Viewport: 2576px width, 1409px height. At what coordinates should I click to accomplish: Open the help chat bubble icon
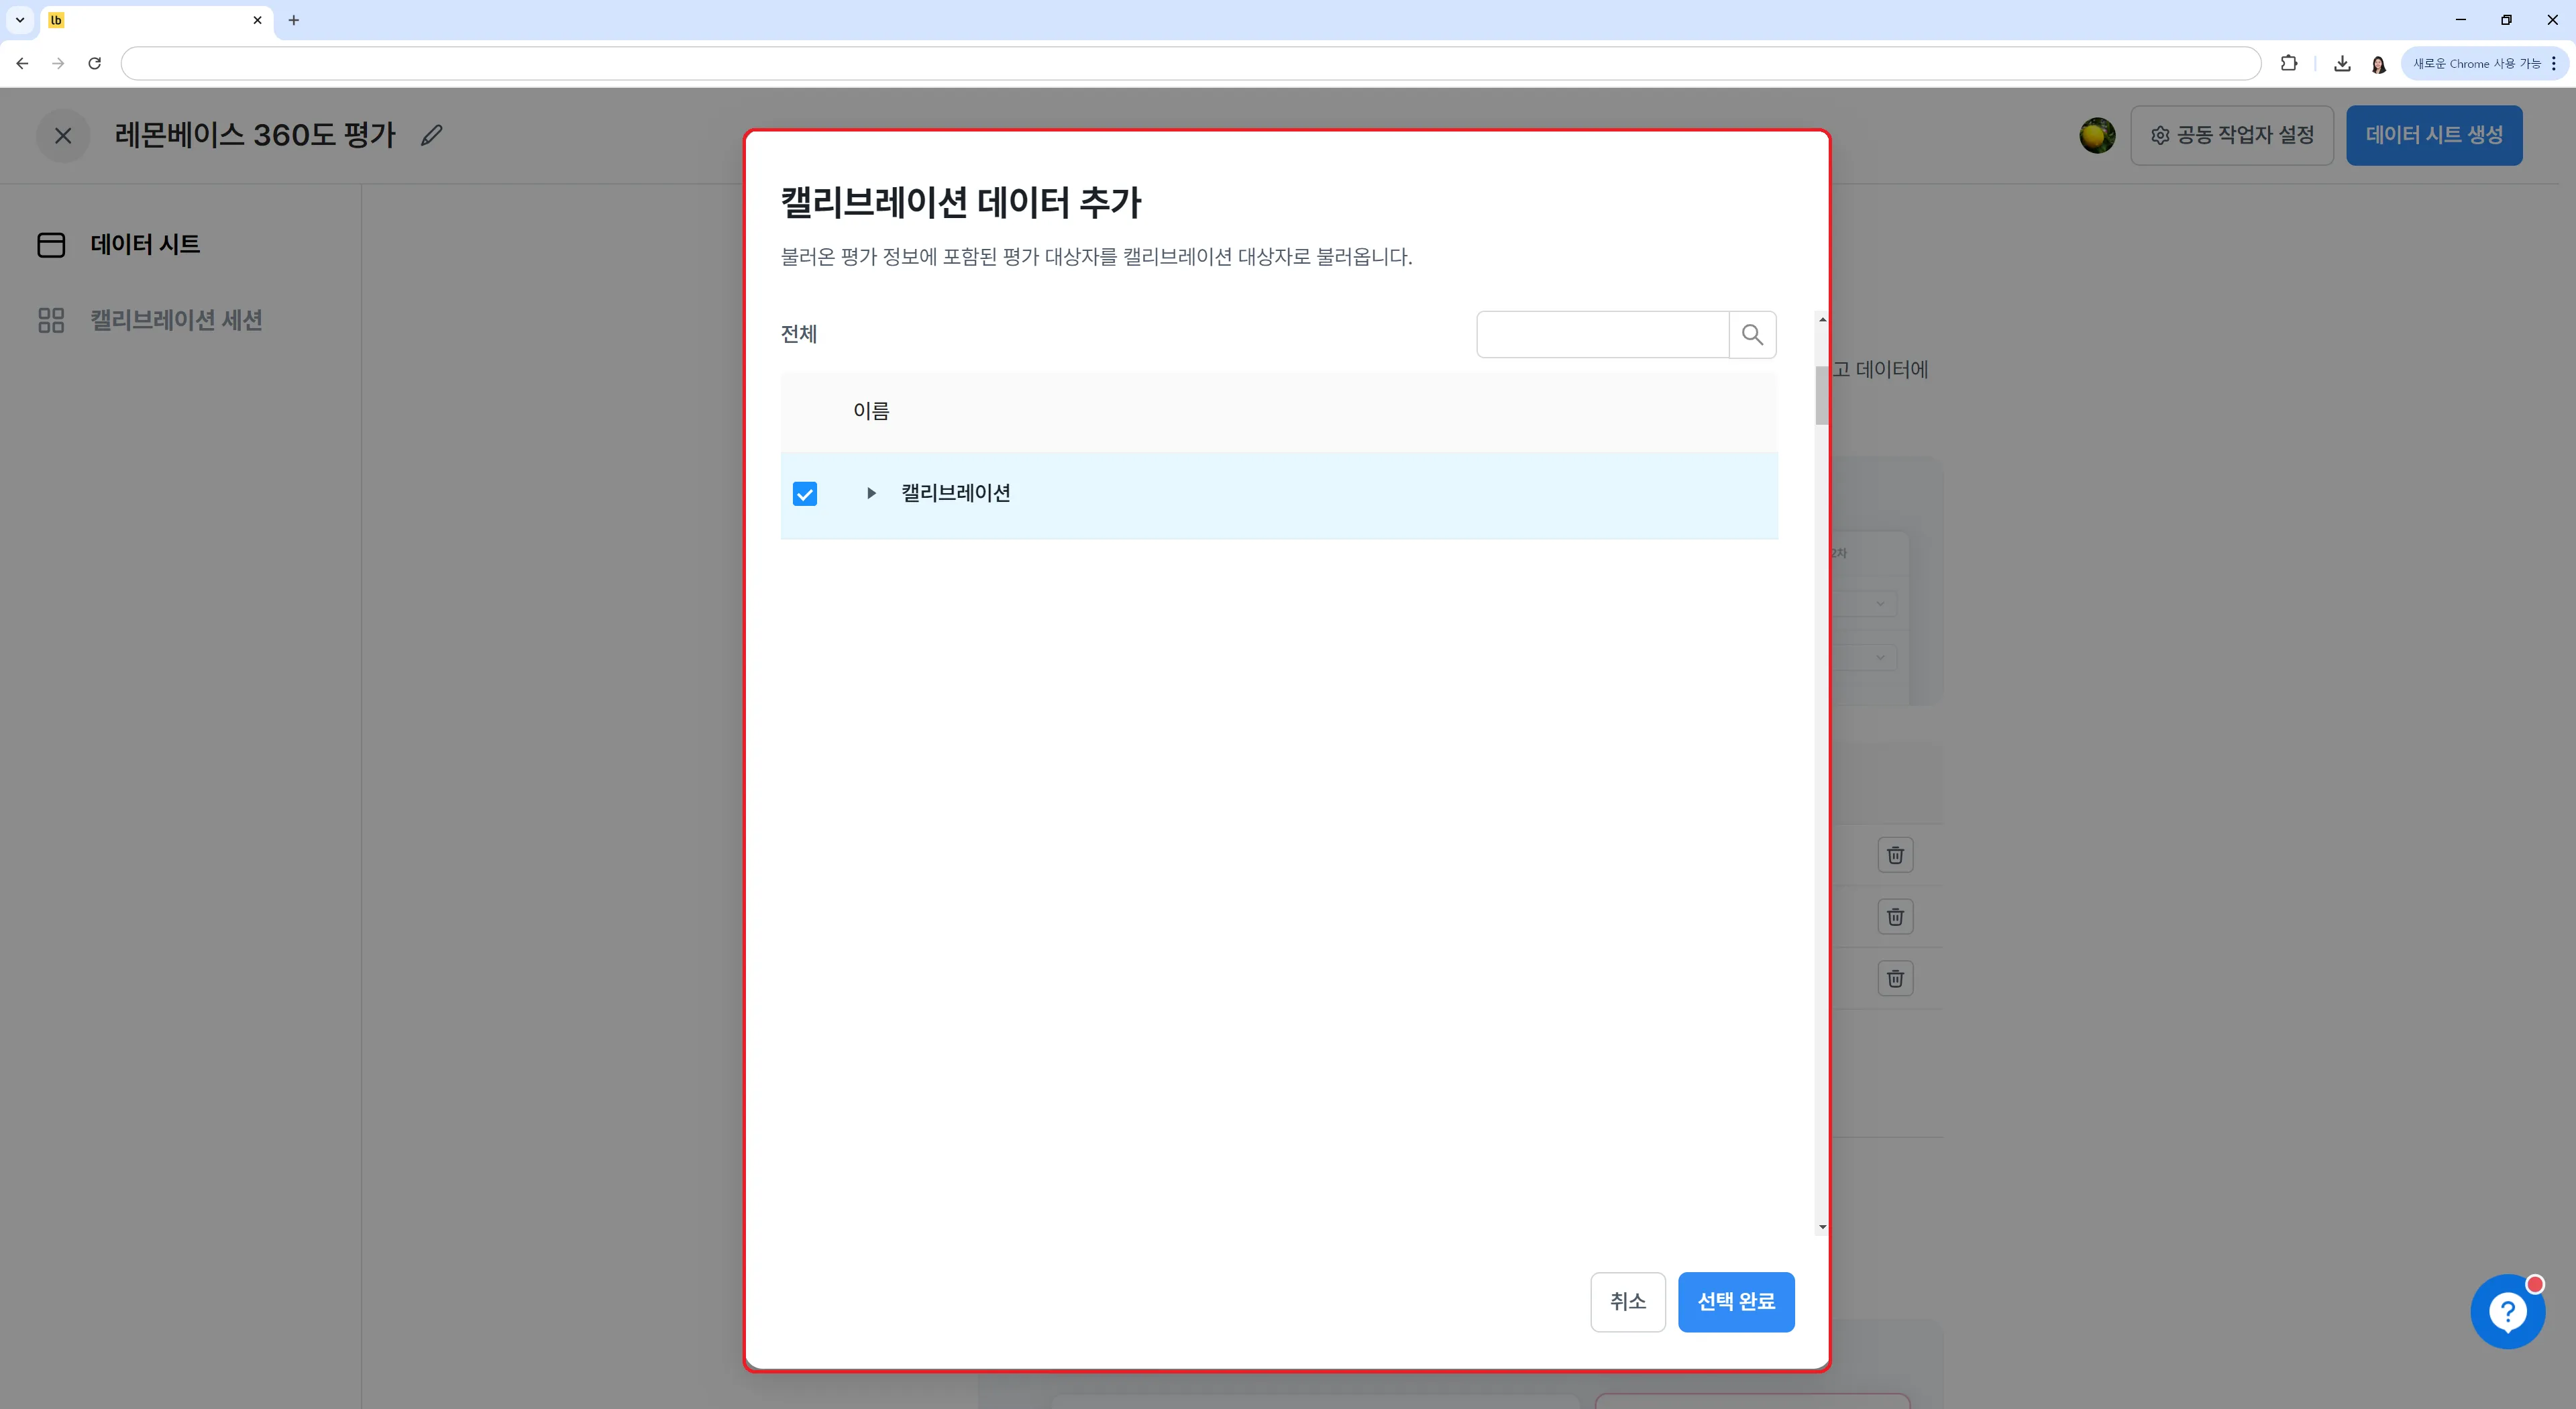[2508, 1311]
